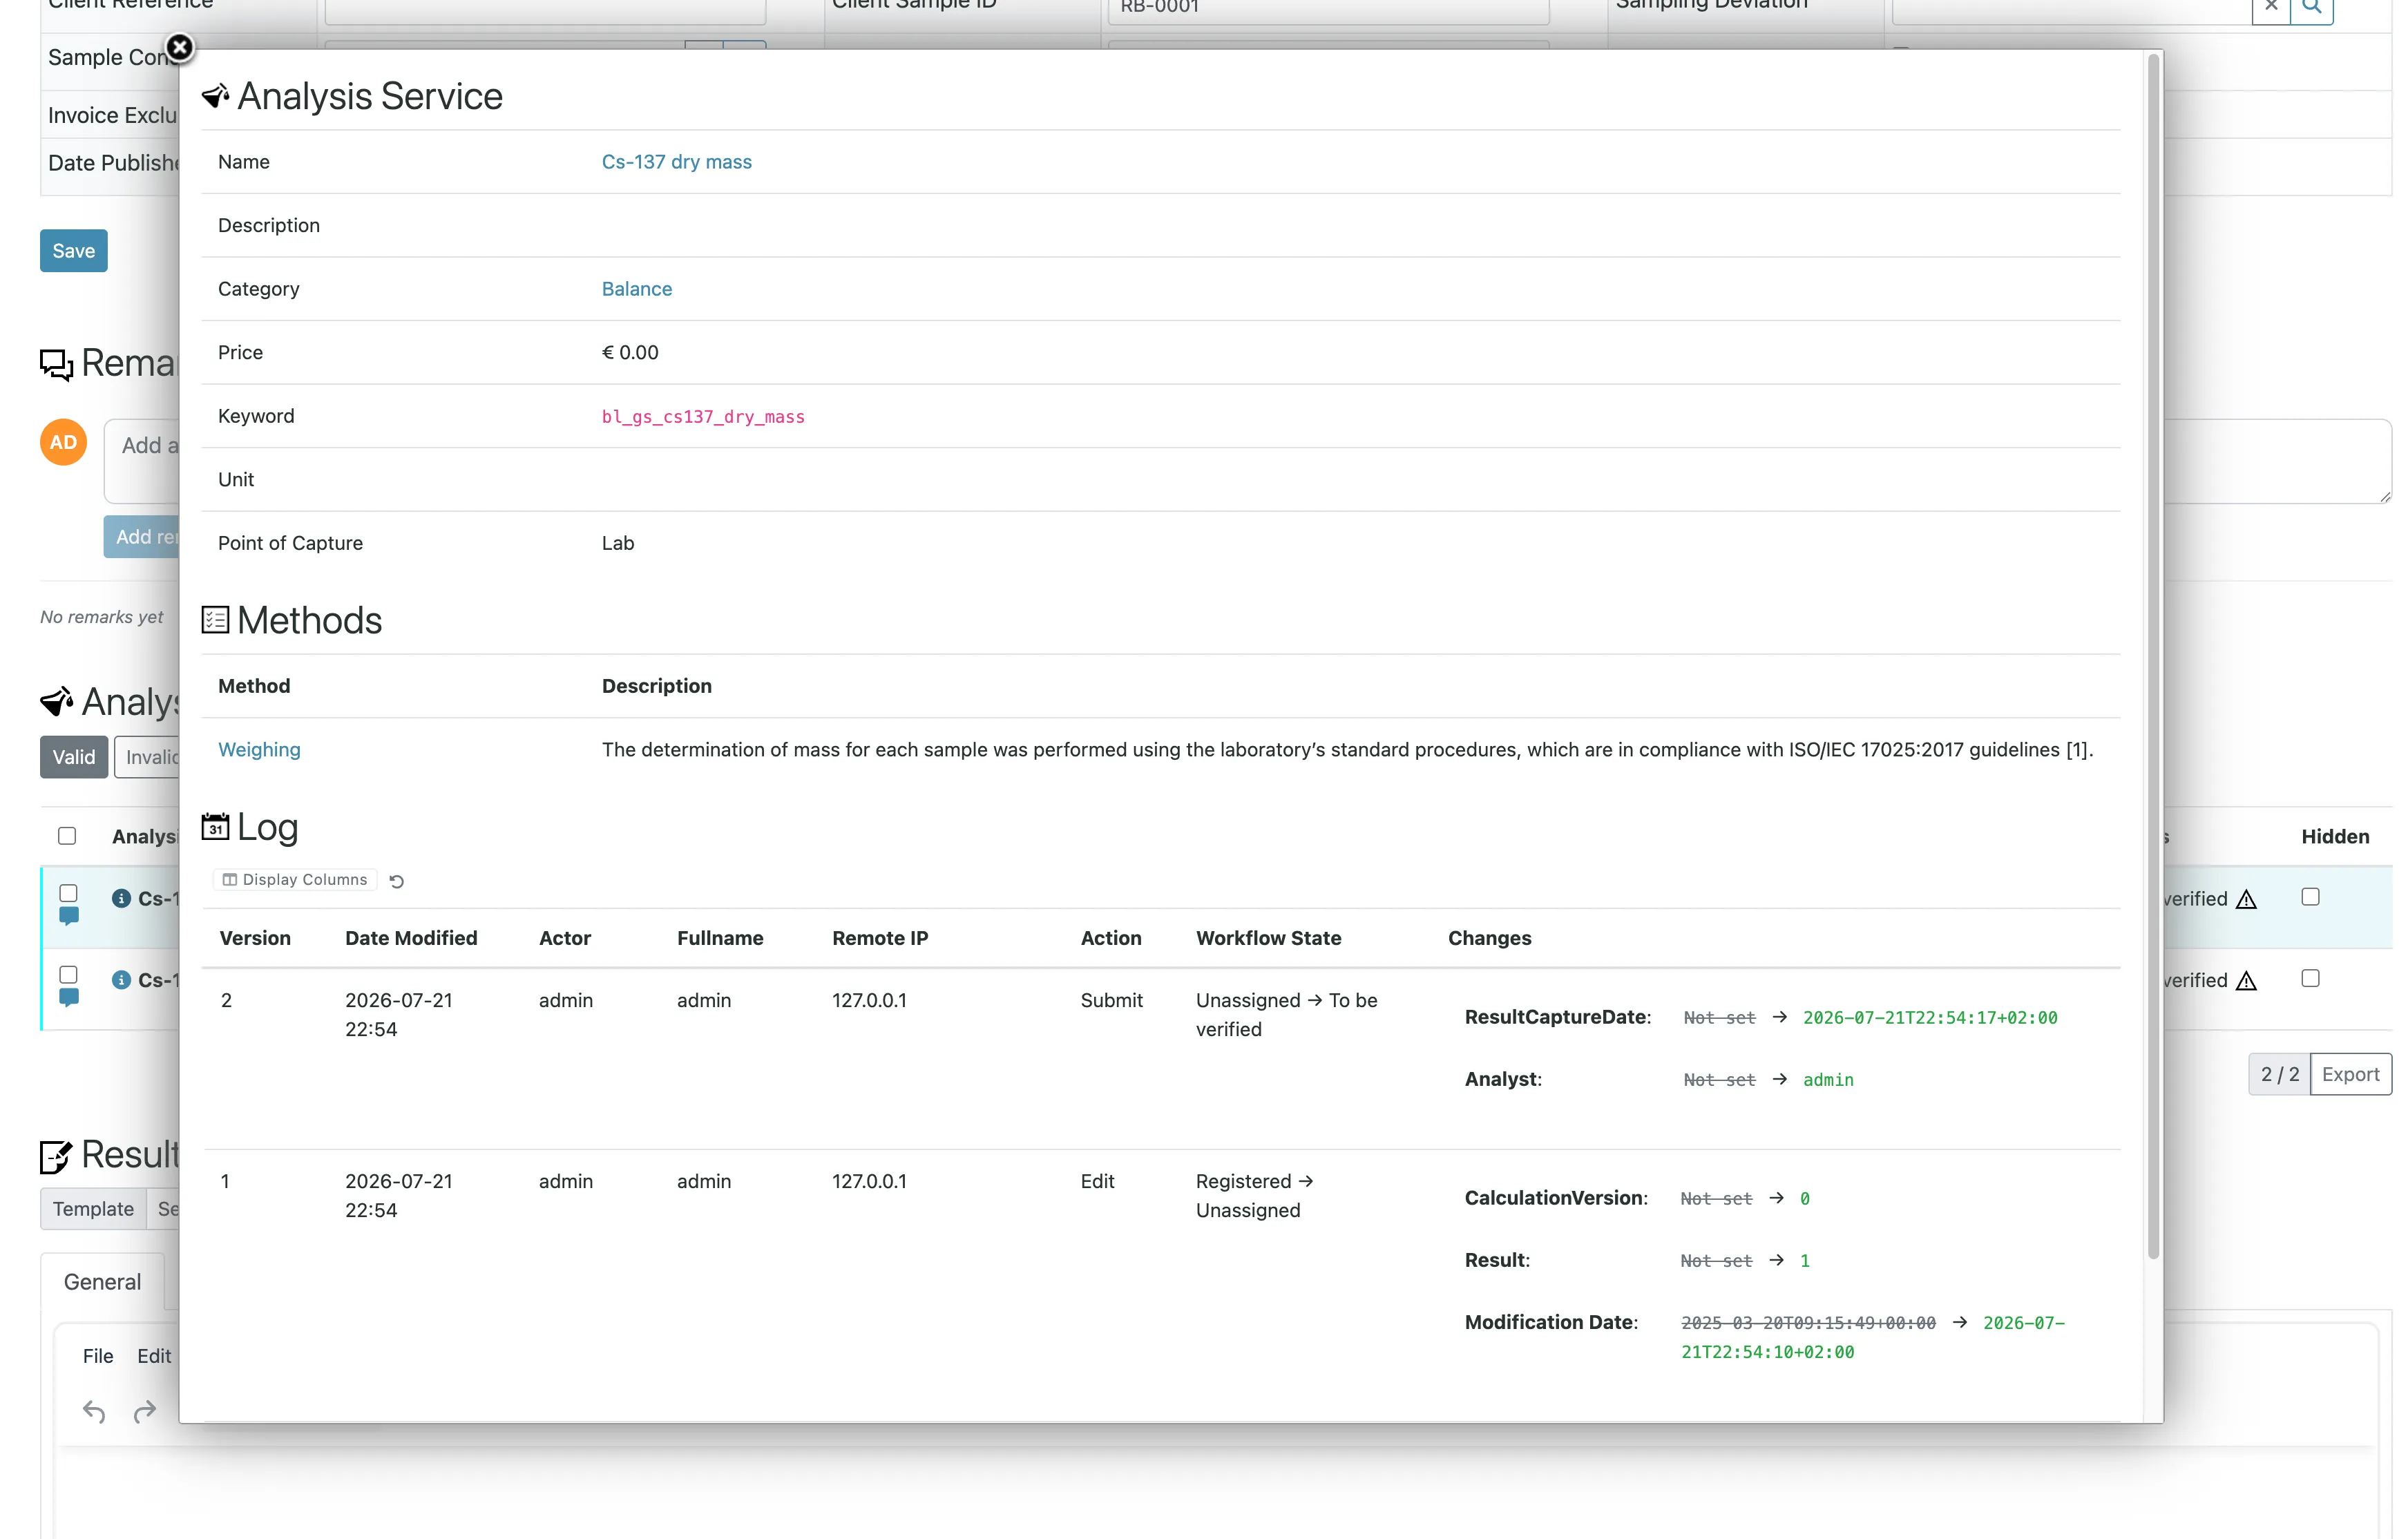Click the Version column header in Log
This screenshot has width=2408, height=1539.
255,938
